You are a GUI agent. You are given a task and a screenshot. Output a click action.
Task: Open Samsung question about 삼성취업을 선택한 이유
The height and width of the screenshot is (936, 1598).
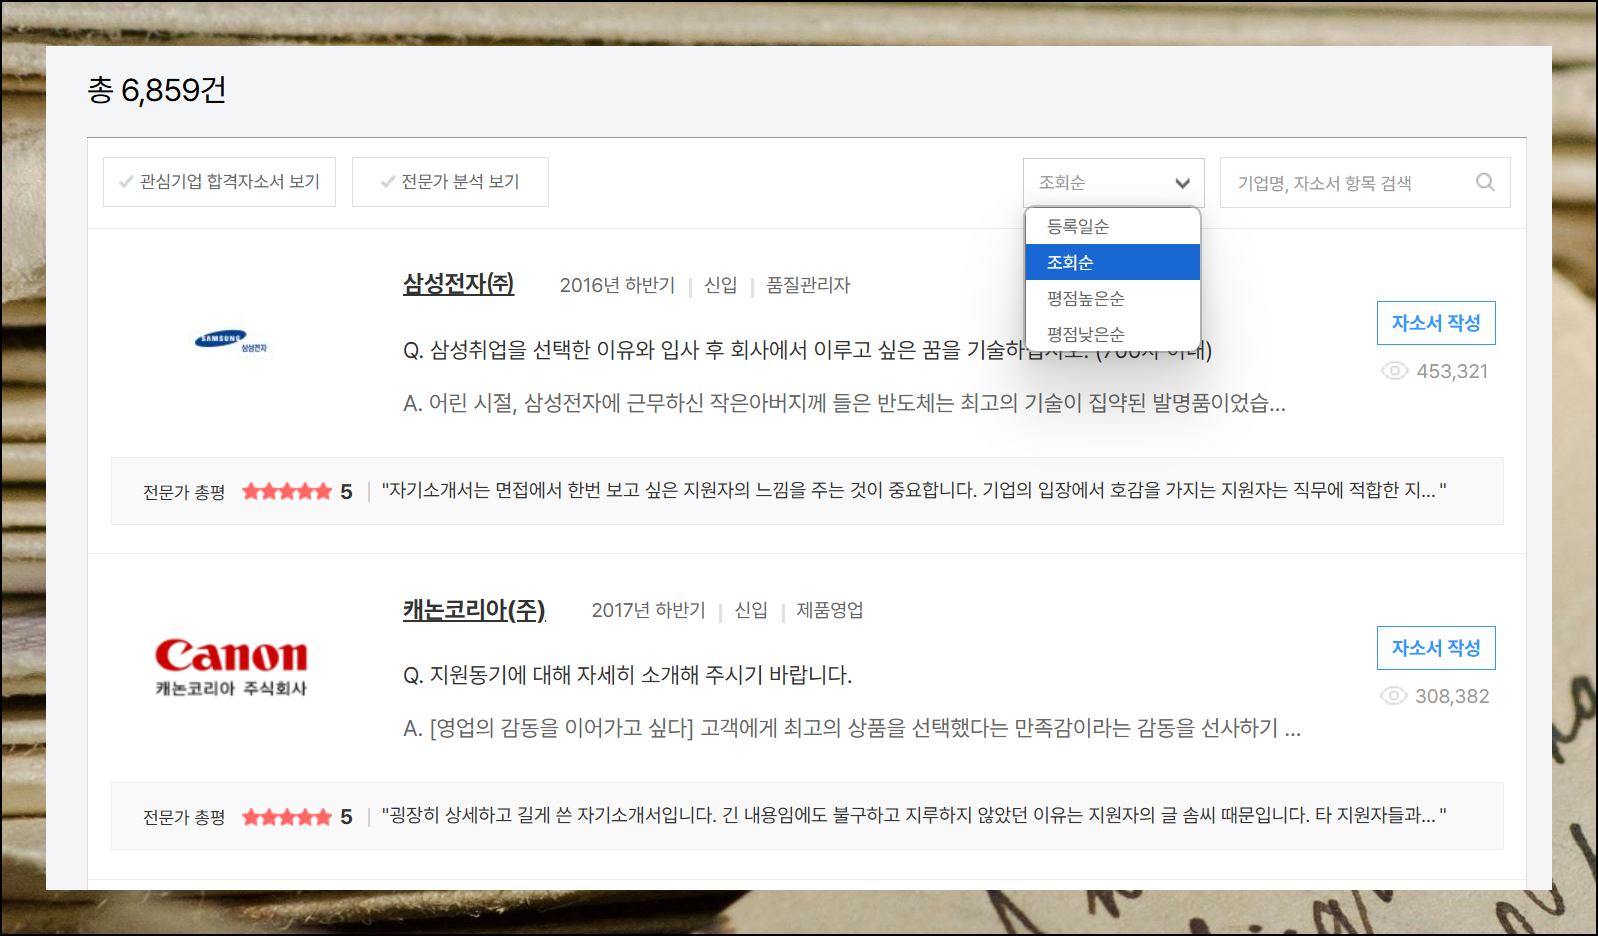(x=807, y=350)
